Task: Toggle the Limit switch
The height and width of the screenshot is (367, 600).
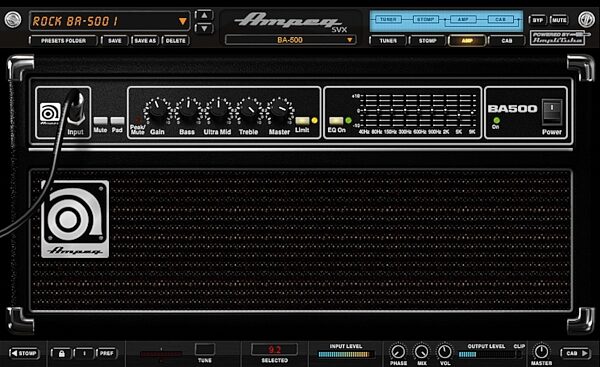Action: 302,121
